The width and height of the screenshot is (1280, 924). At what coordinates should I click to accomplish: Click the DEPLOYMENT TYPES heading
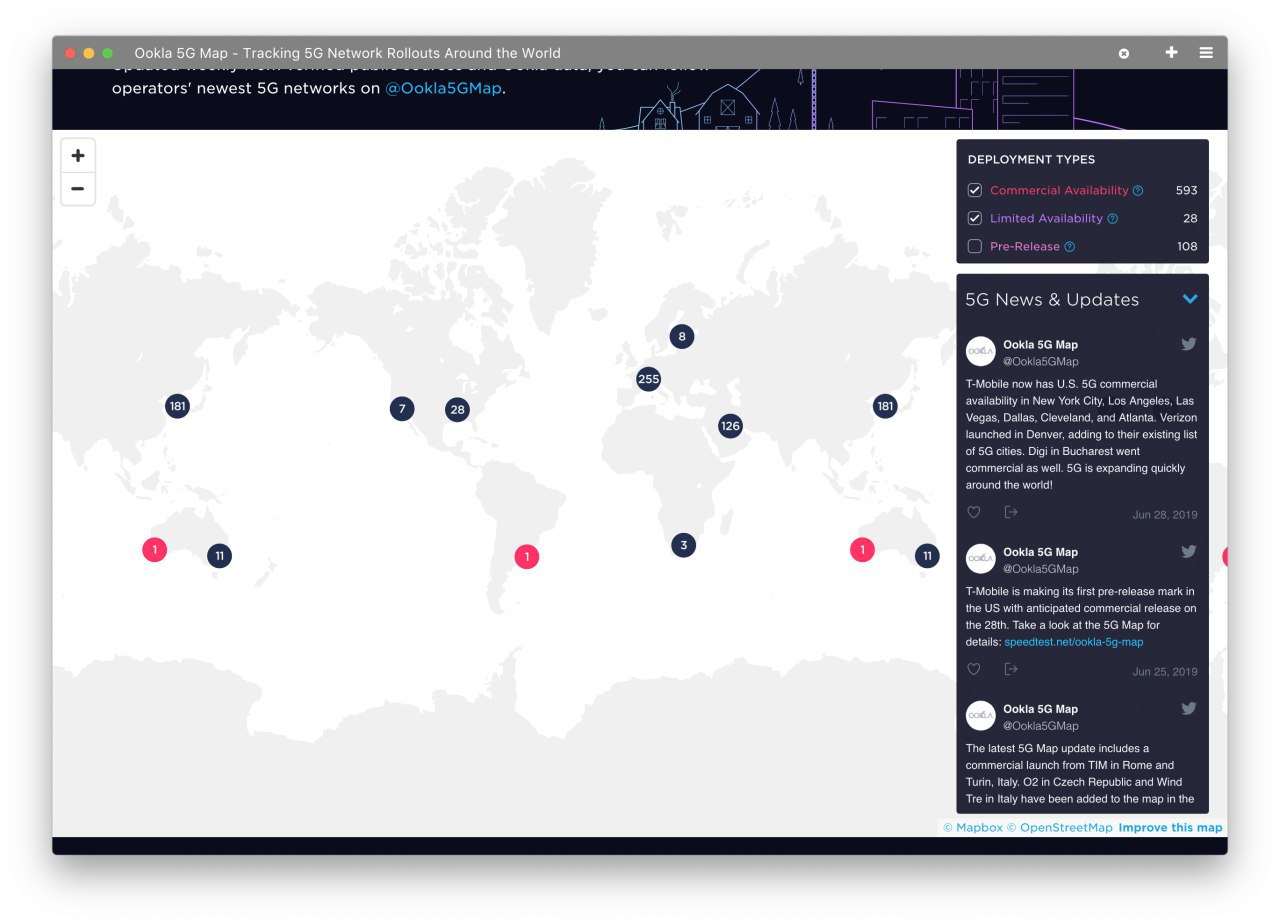pos(1031,160)
